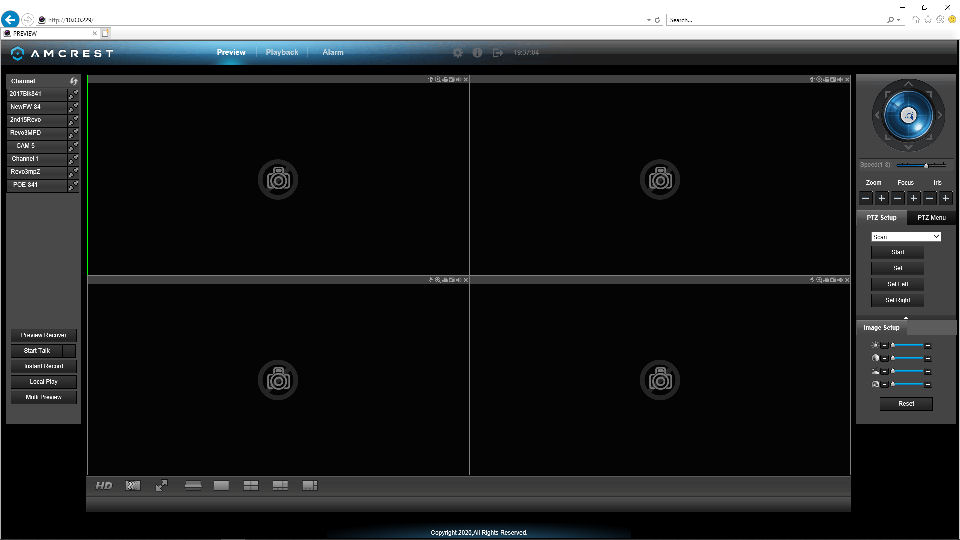
Task: Close the bottom-left video window
Action: pos(466,280)
